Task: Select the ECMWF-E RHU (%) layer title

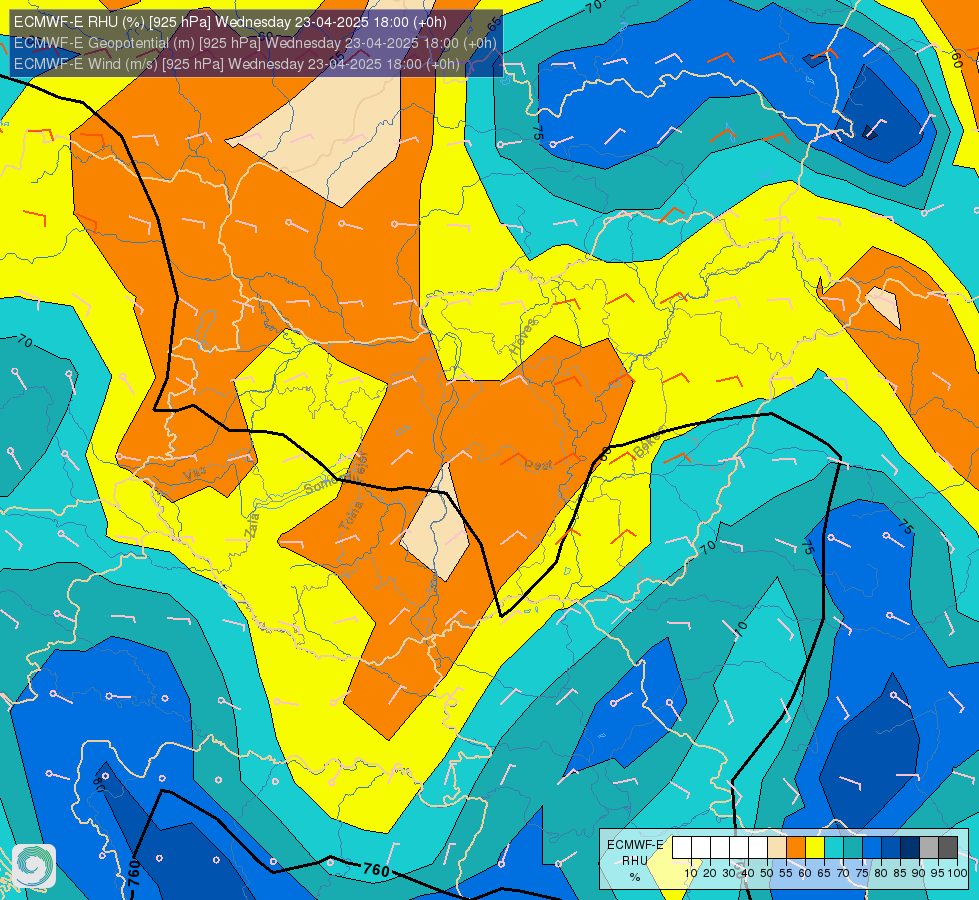Action: coord(230,22)
